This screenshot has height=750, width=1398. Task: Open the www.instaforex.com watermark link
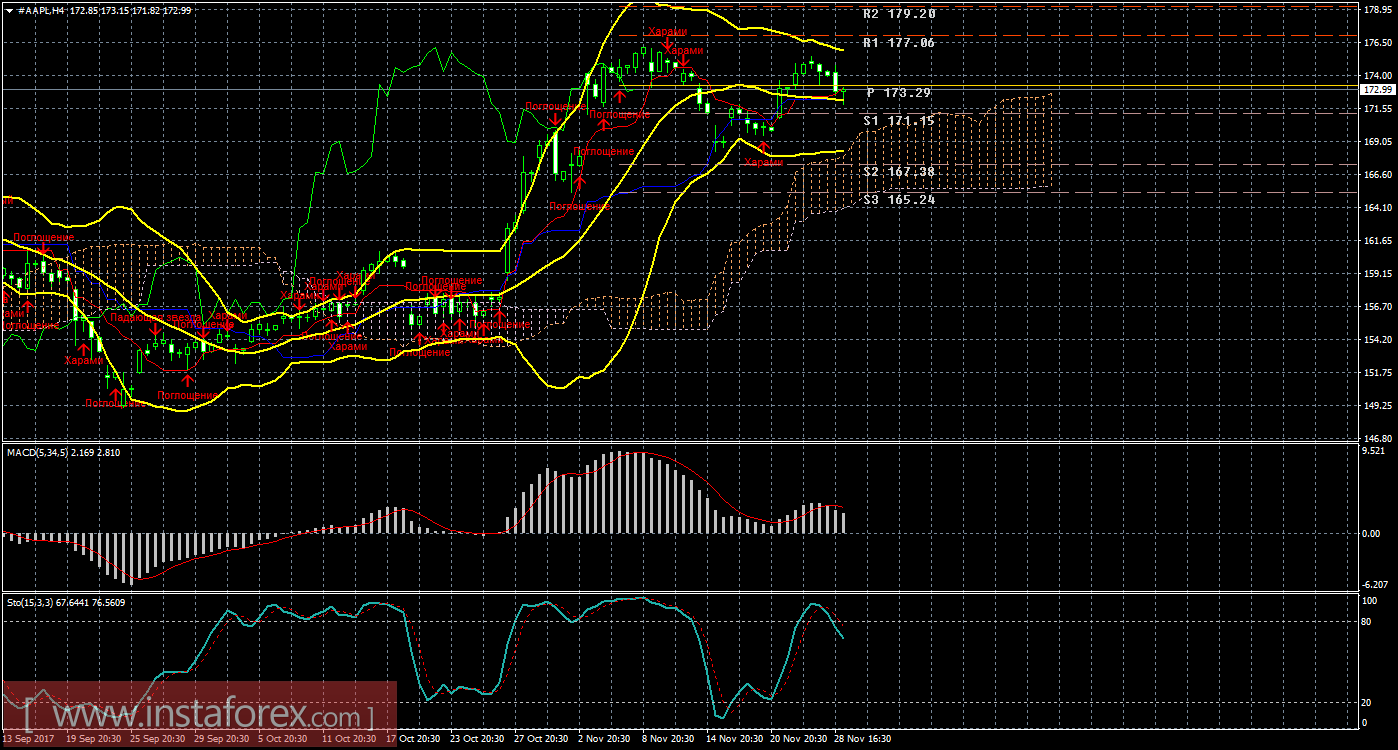pos(200,716)
